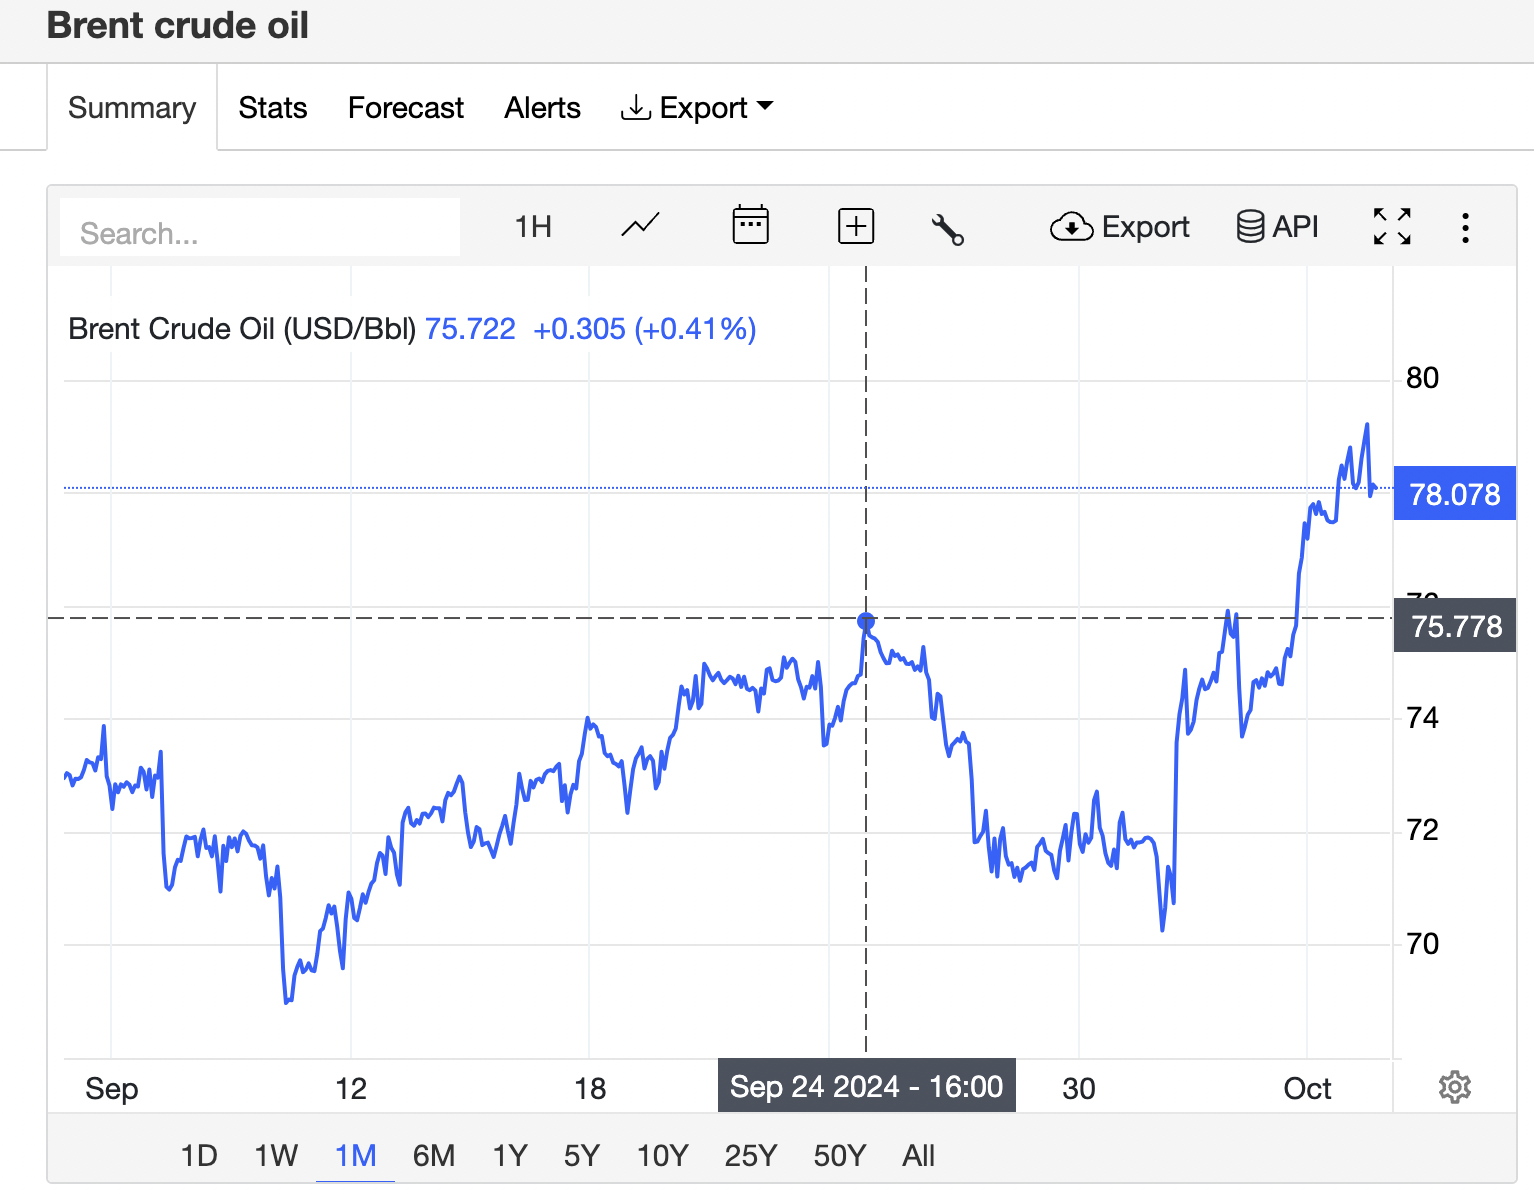Select the 1H interval button

[x=533, y=227]
